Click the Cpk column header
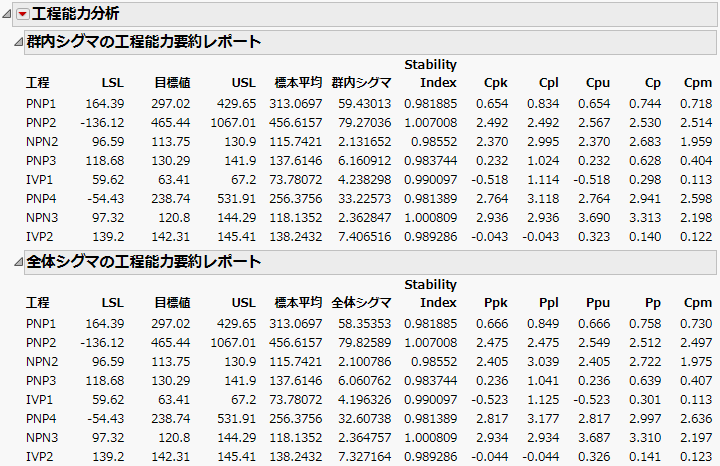The image size is (720, 466). tap(494, 82)
